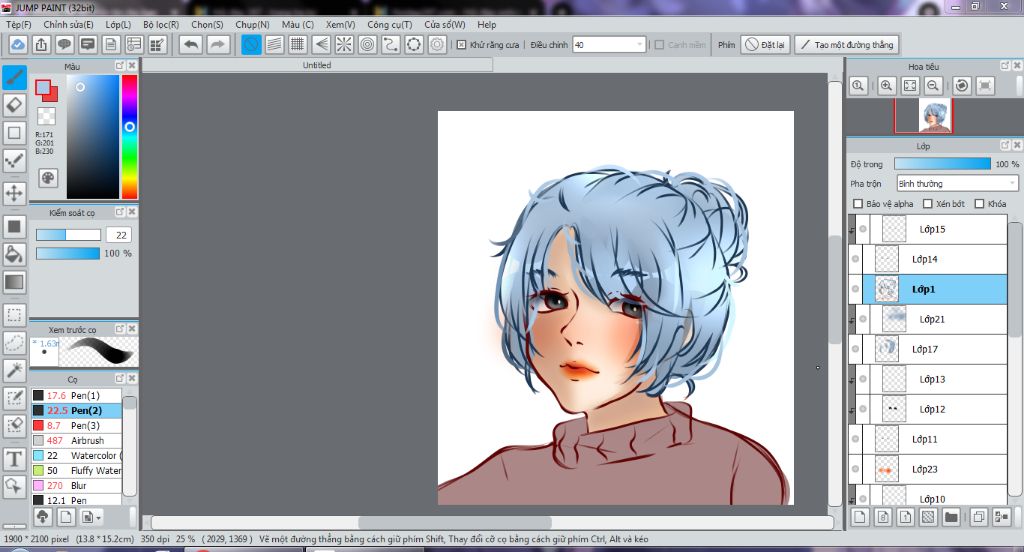Enable crisscross grid snap

tap(298, 44)
